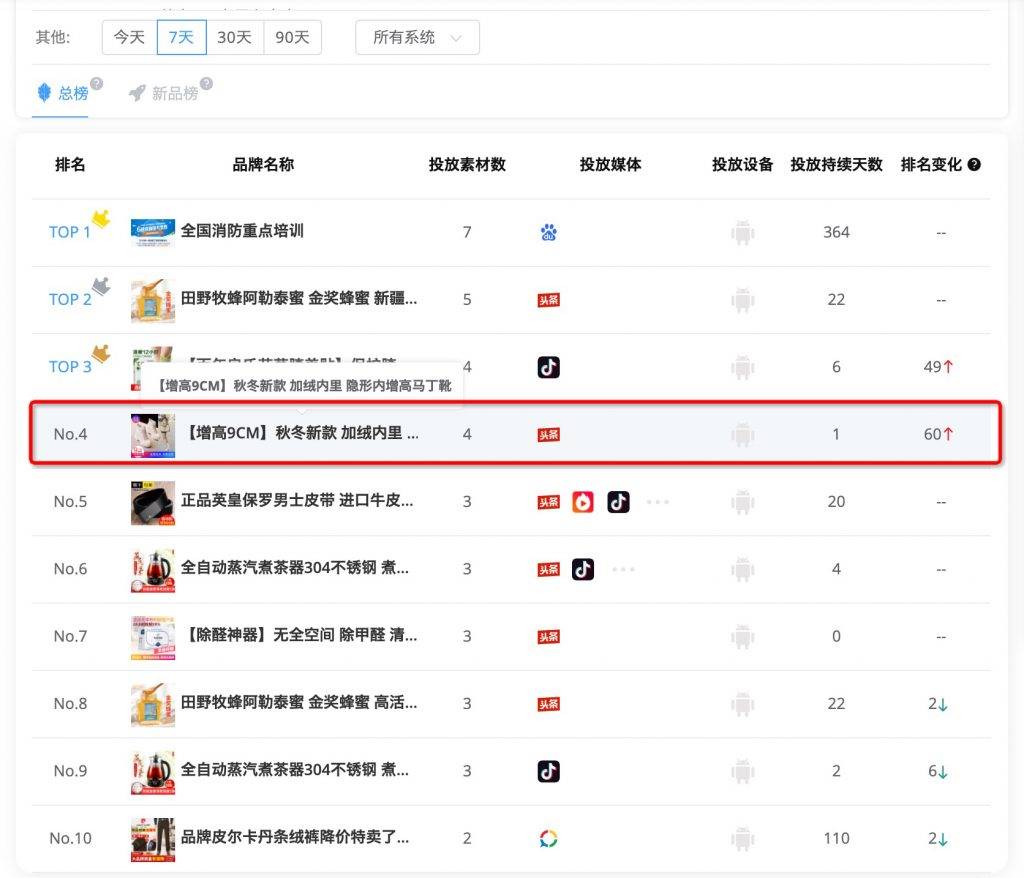Open the 正品英皇保罗男士皮带 product link

coord(296,500)
